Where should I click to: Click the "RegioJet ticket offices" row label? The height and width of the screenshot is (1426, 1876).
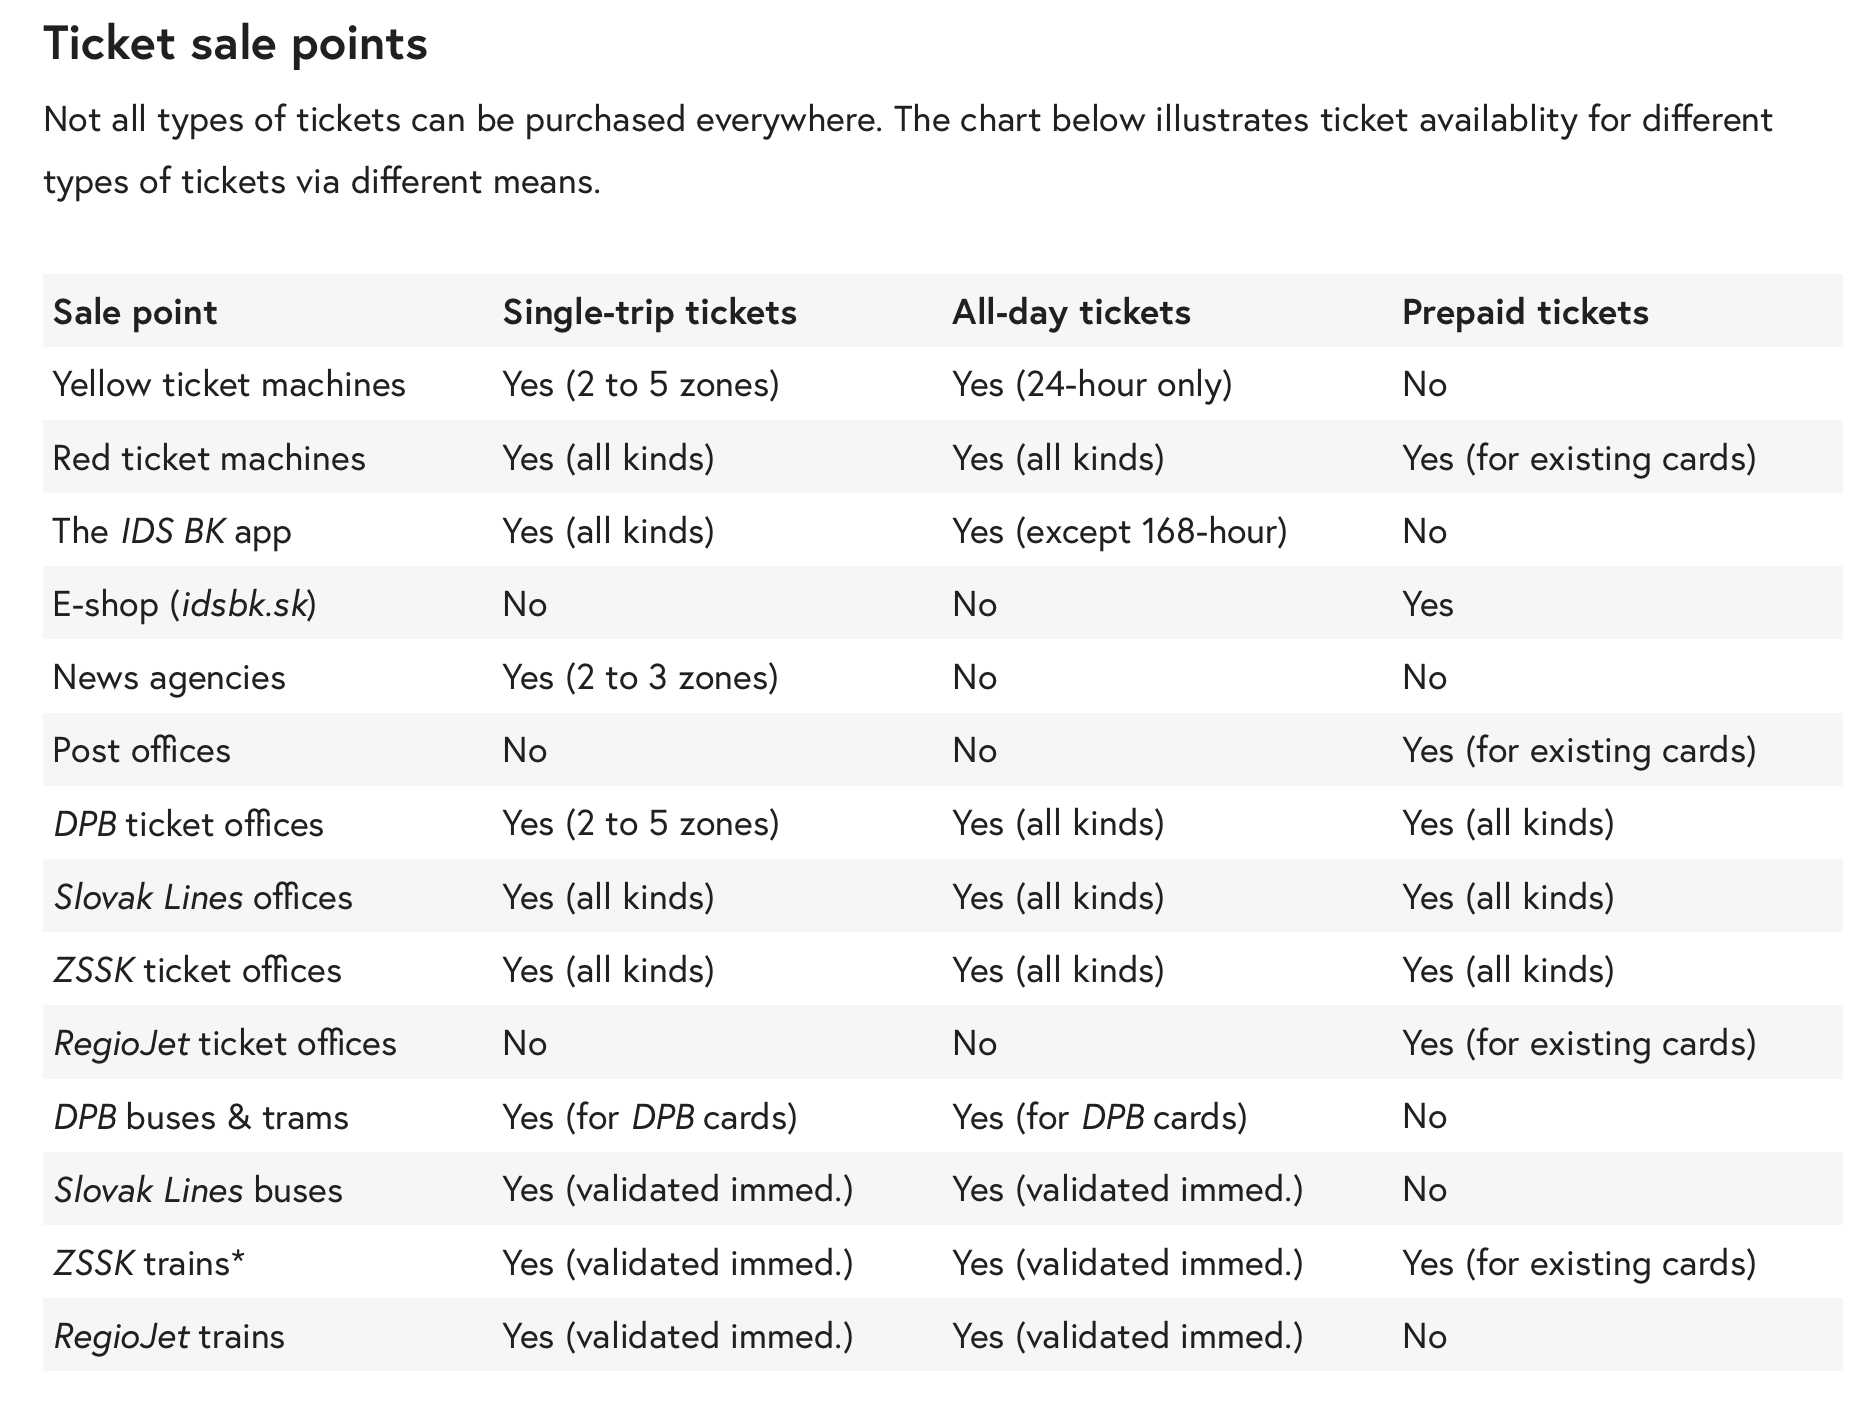click(225, 1044)
